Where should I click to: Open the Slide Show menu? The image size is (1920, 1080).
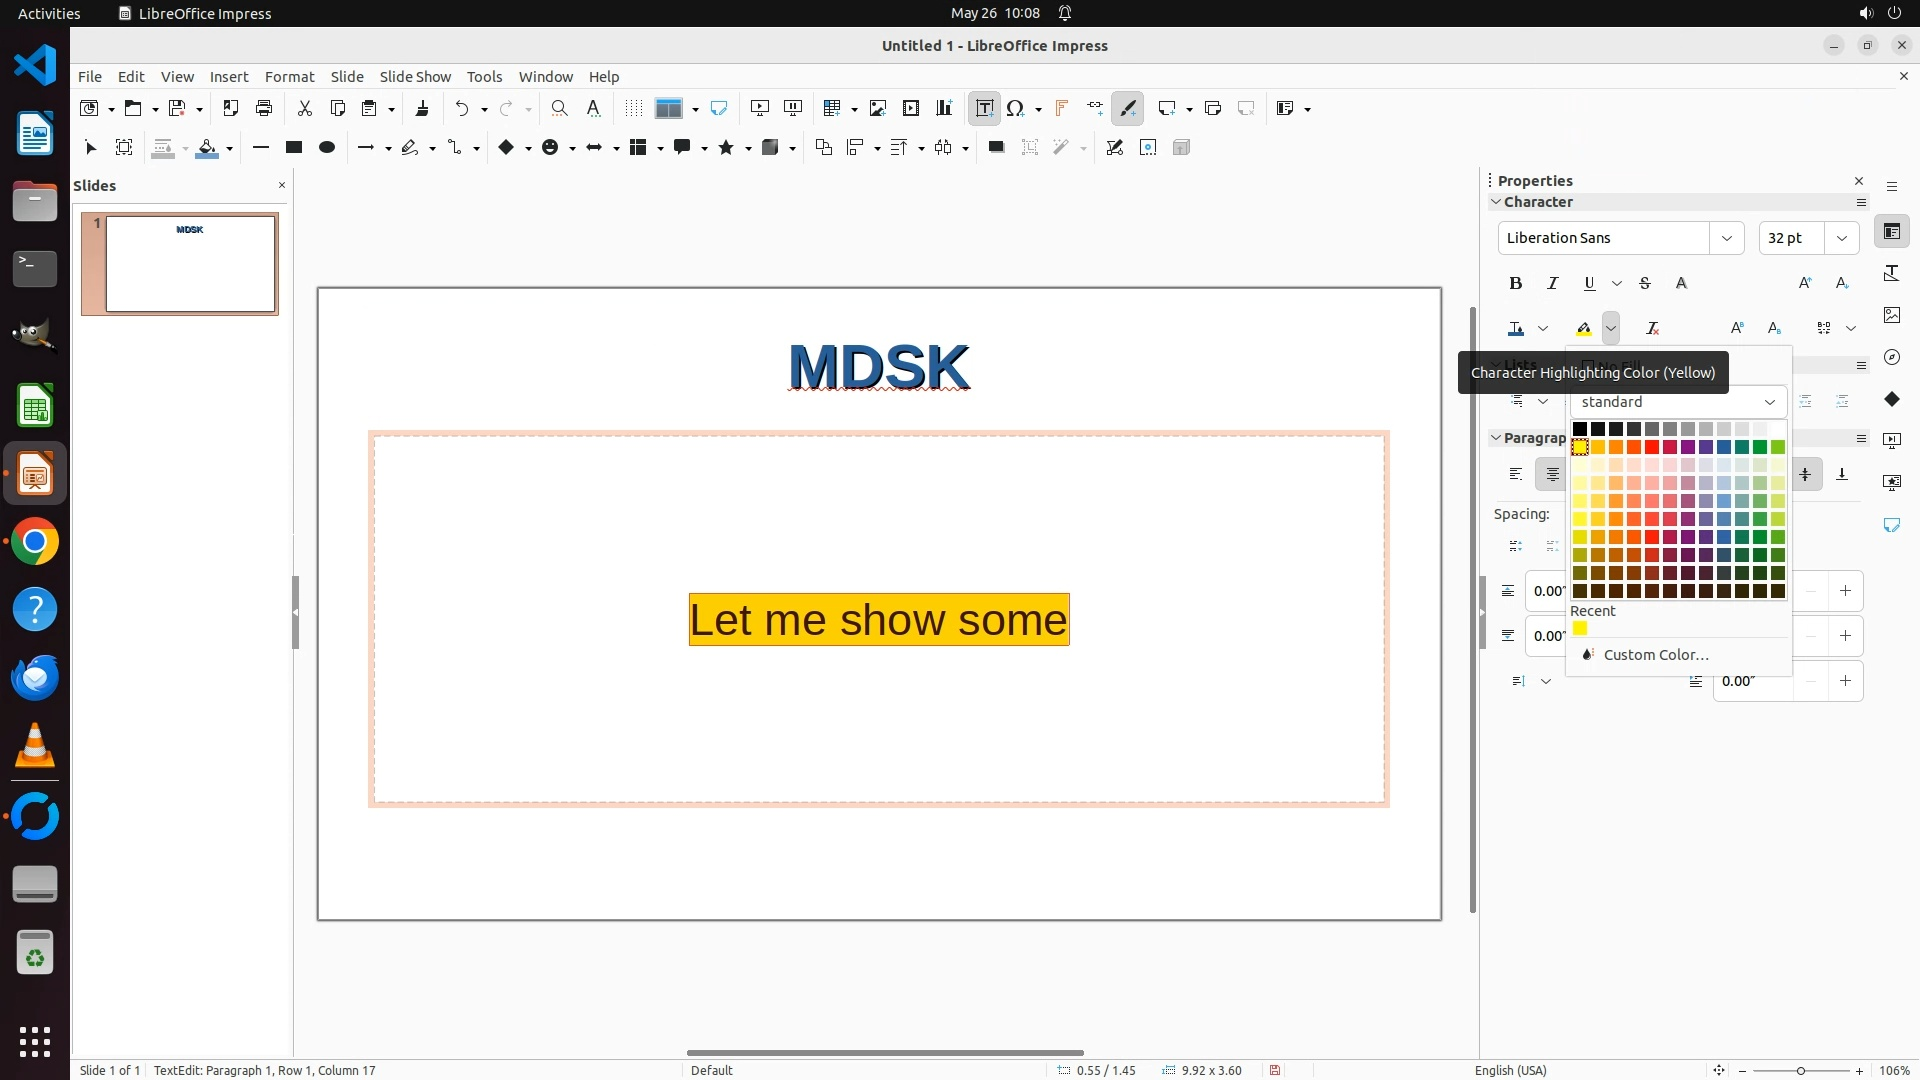(x=414, y=77)
